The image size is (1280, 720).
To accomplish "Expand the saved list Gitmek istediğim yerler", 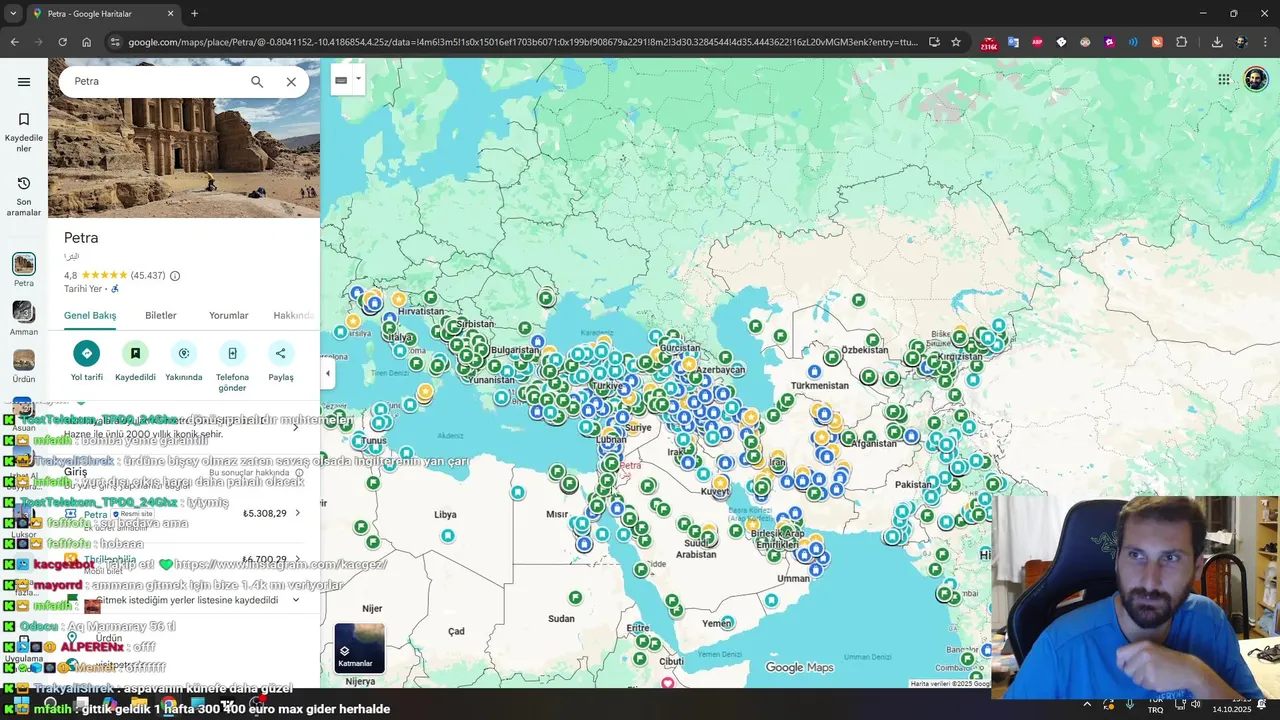I will [x=184, y=601].
